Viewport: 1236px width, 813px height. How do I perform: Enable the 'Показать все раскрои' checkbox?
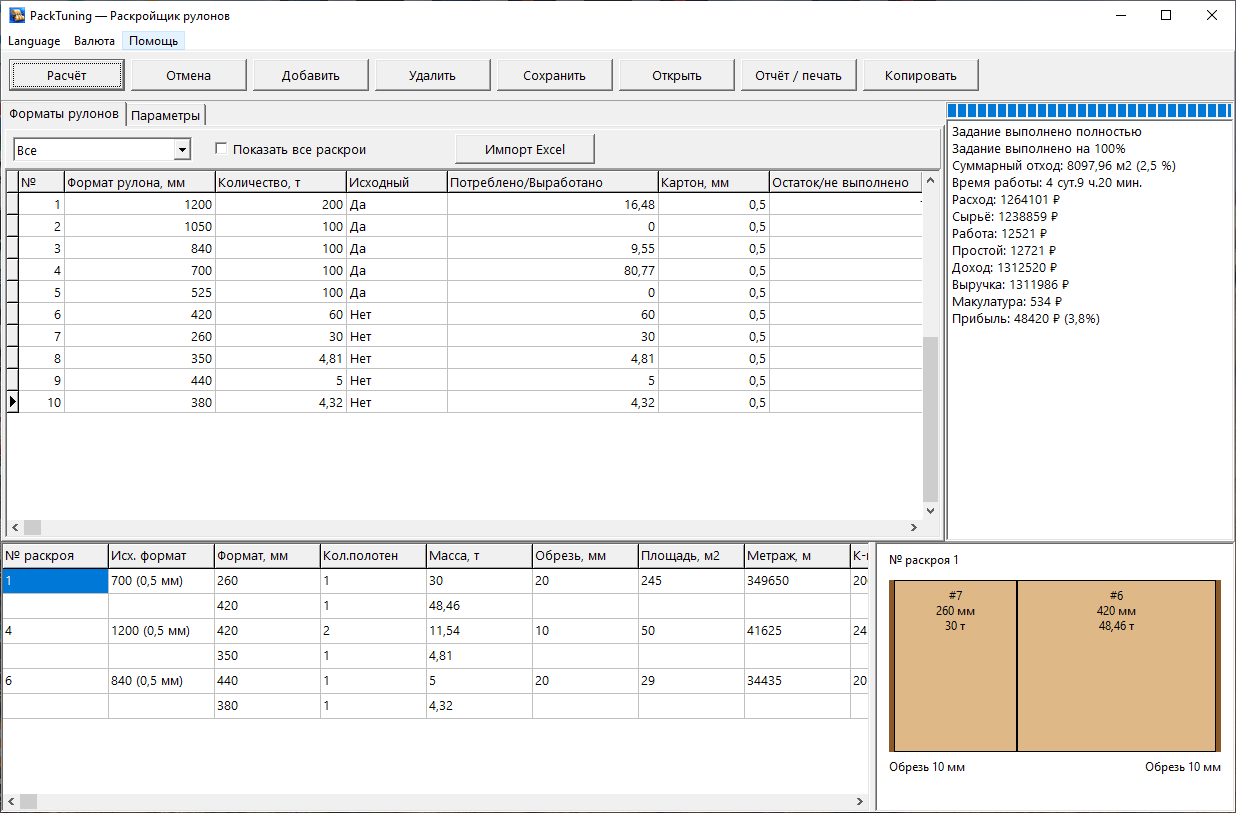pyautogui.click(x=222, y=150)
